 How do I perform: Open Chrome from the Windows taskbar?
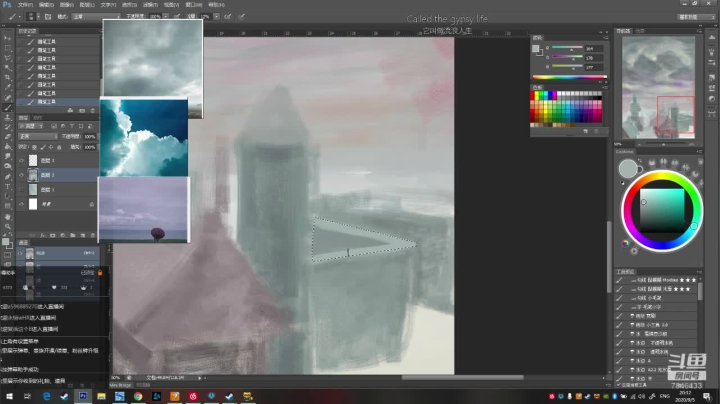tap(138, 396)
